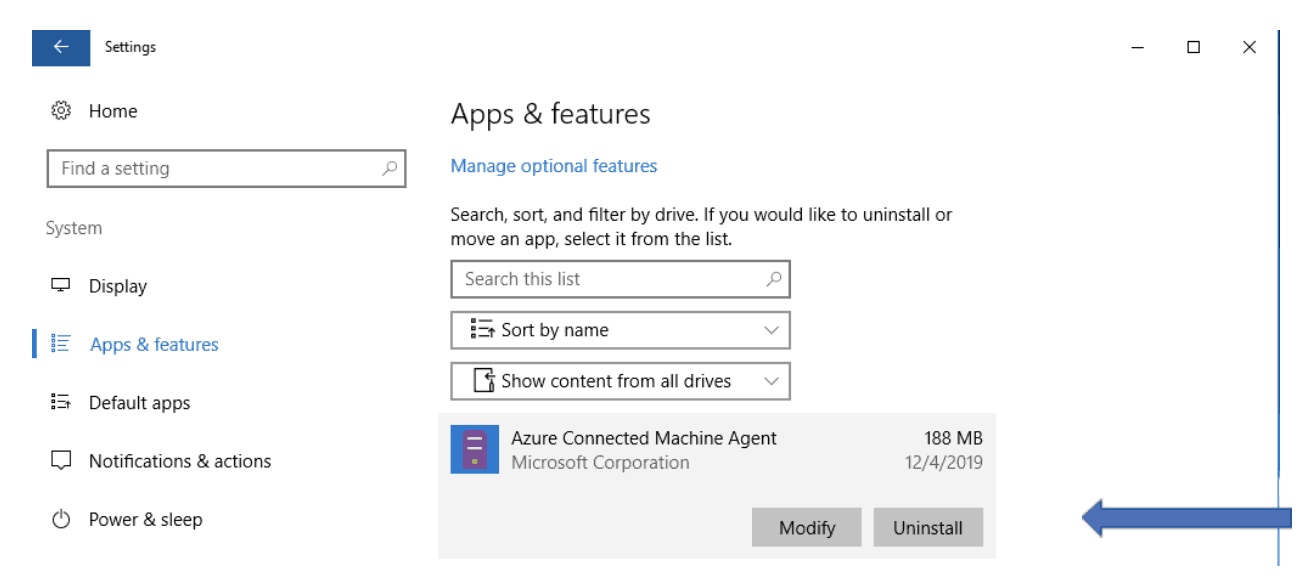Click the Home gear icon

61,111
